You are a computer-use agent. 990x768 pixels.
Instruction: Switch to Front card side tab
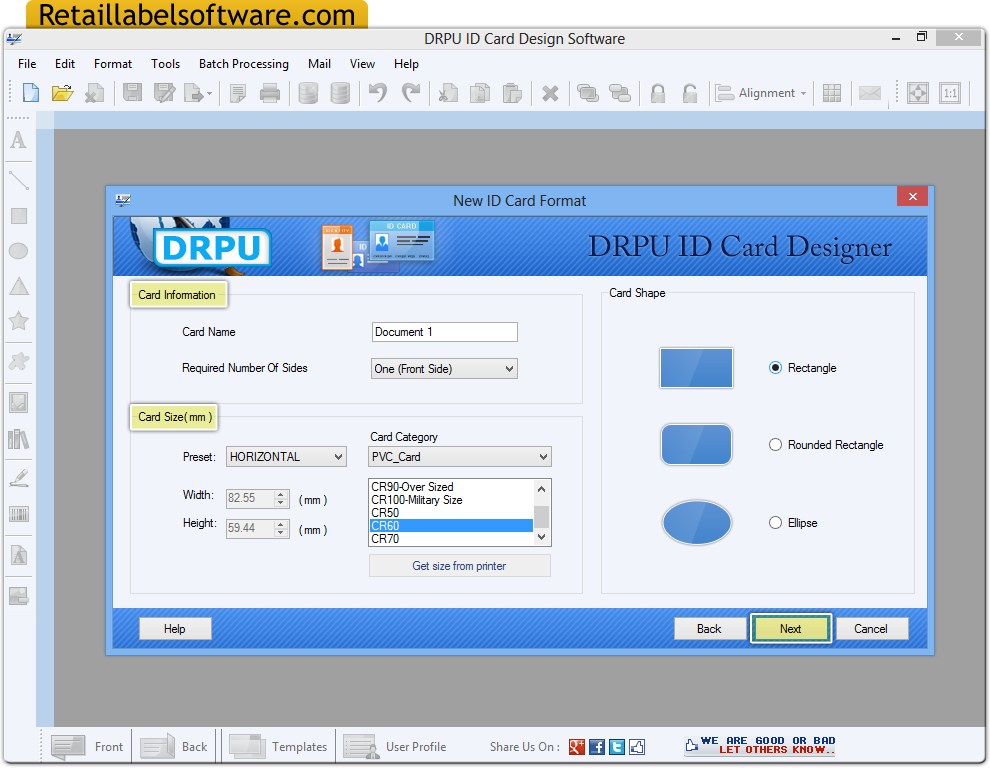(88, 747)
